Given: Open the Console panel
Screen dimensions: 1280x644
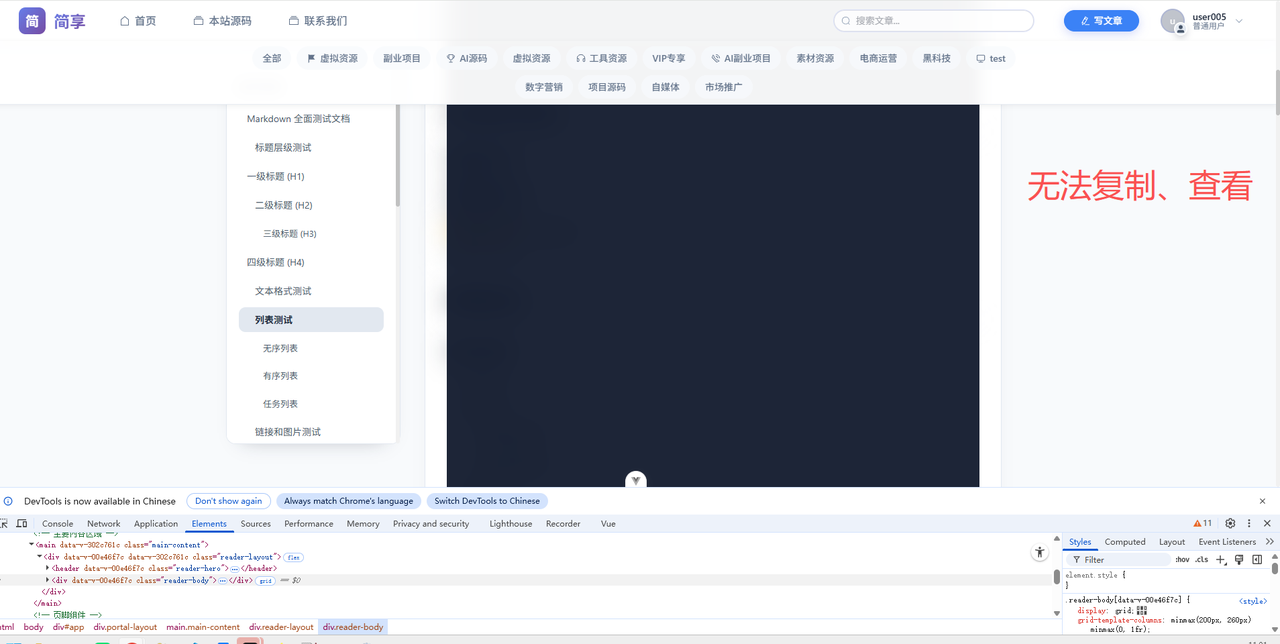Looking at the screenshot, I should coord(57,523).
